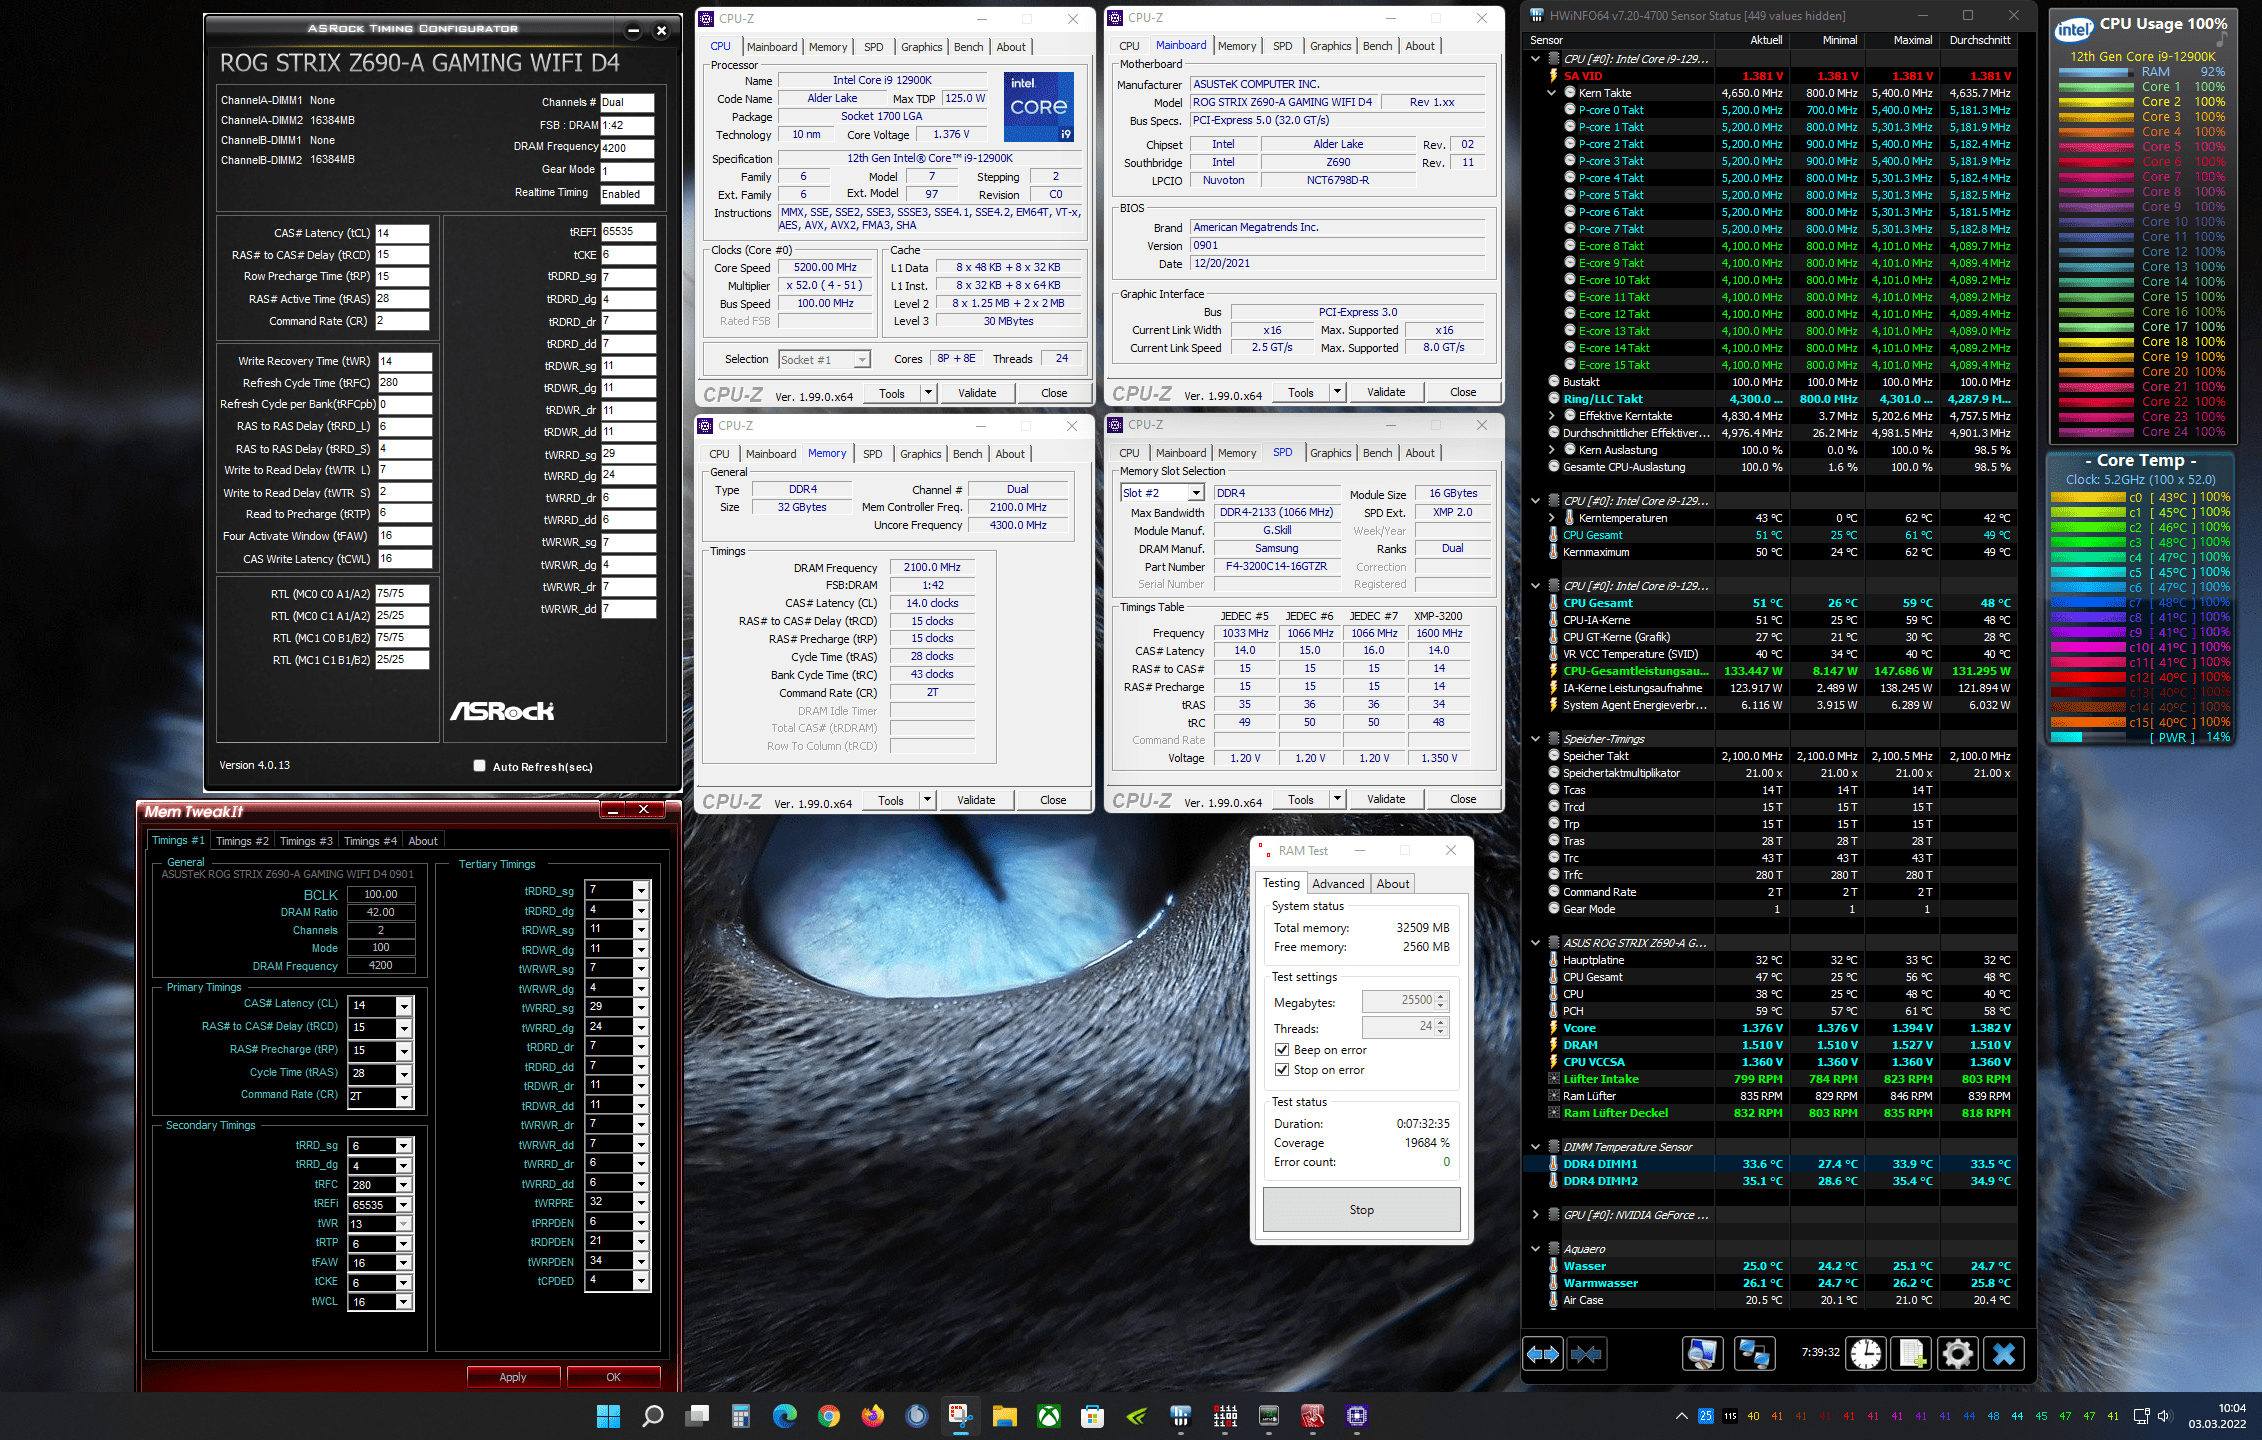Viewport: 2262px width, 1440px height.
Task: Uncheck Beep on error option
Action: [1282, 1050]
